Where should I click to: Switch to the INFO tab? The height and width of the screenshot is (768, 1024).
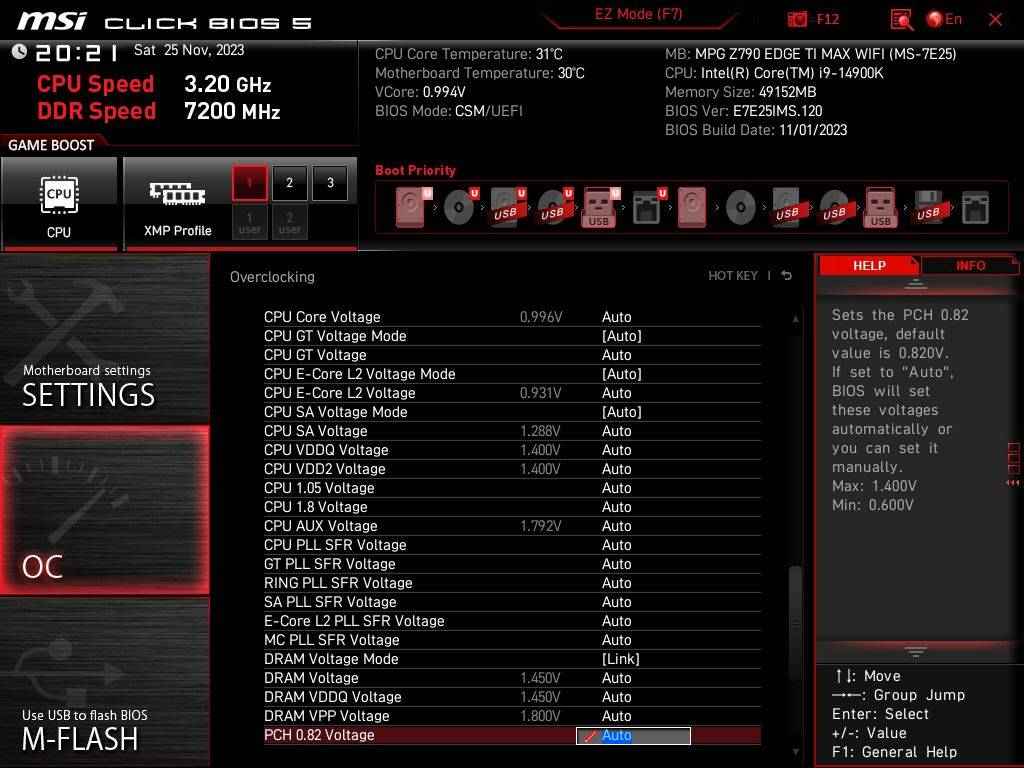point(970,265)
